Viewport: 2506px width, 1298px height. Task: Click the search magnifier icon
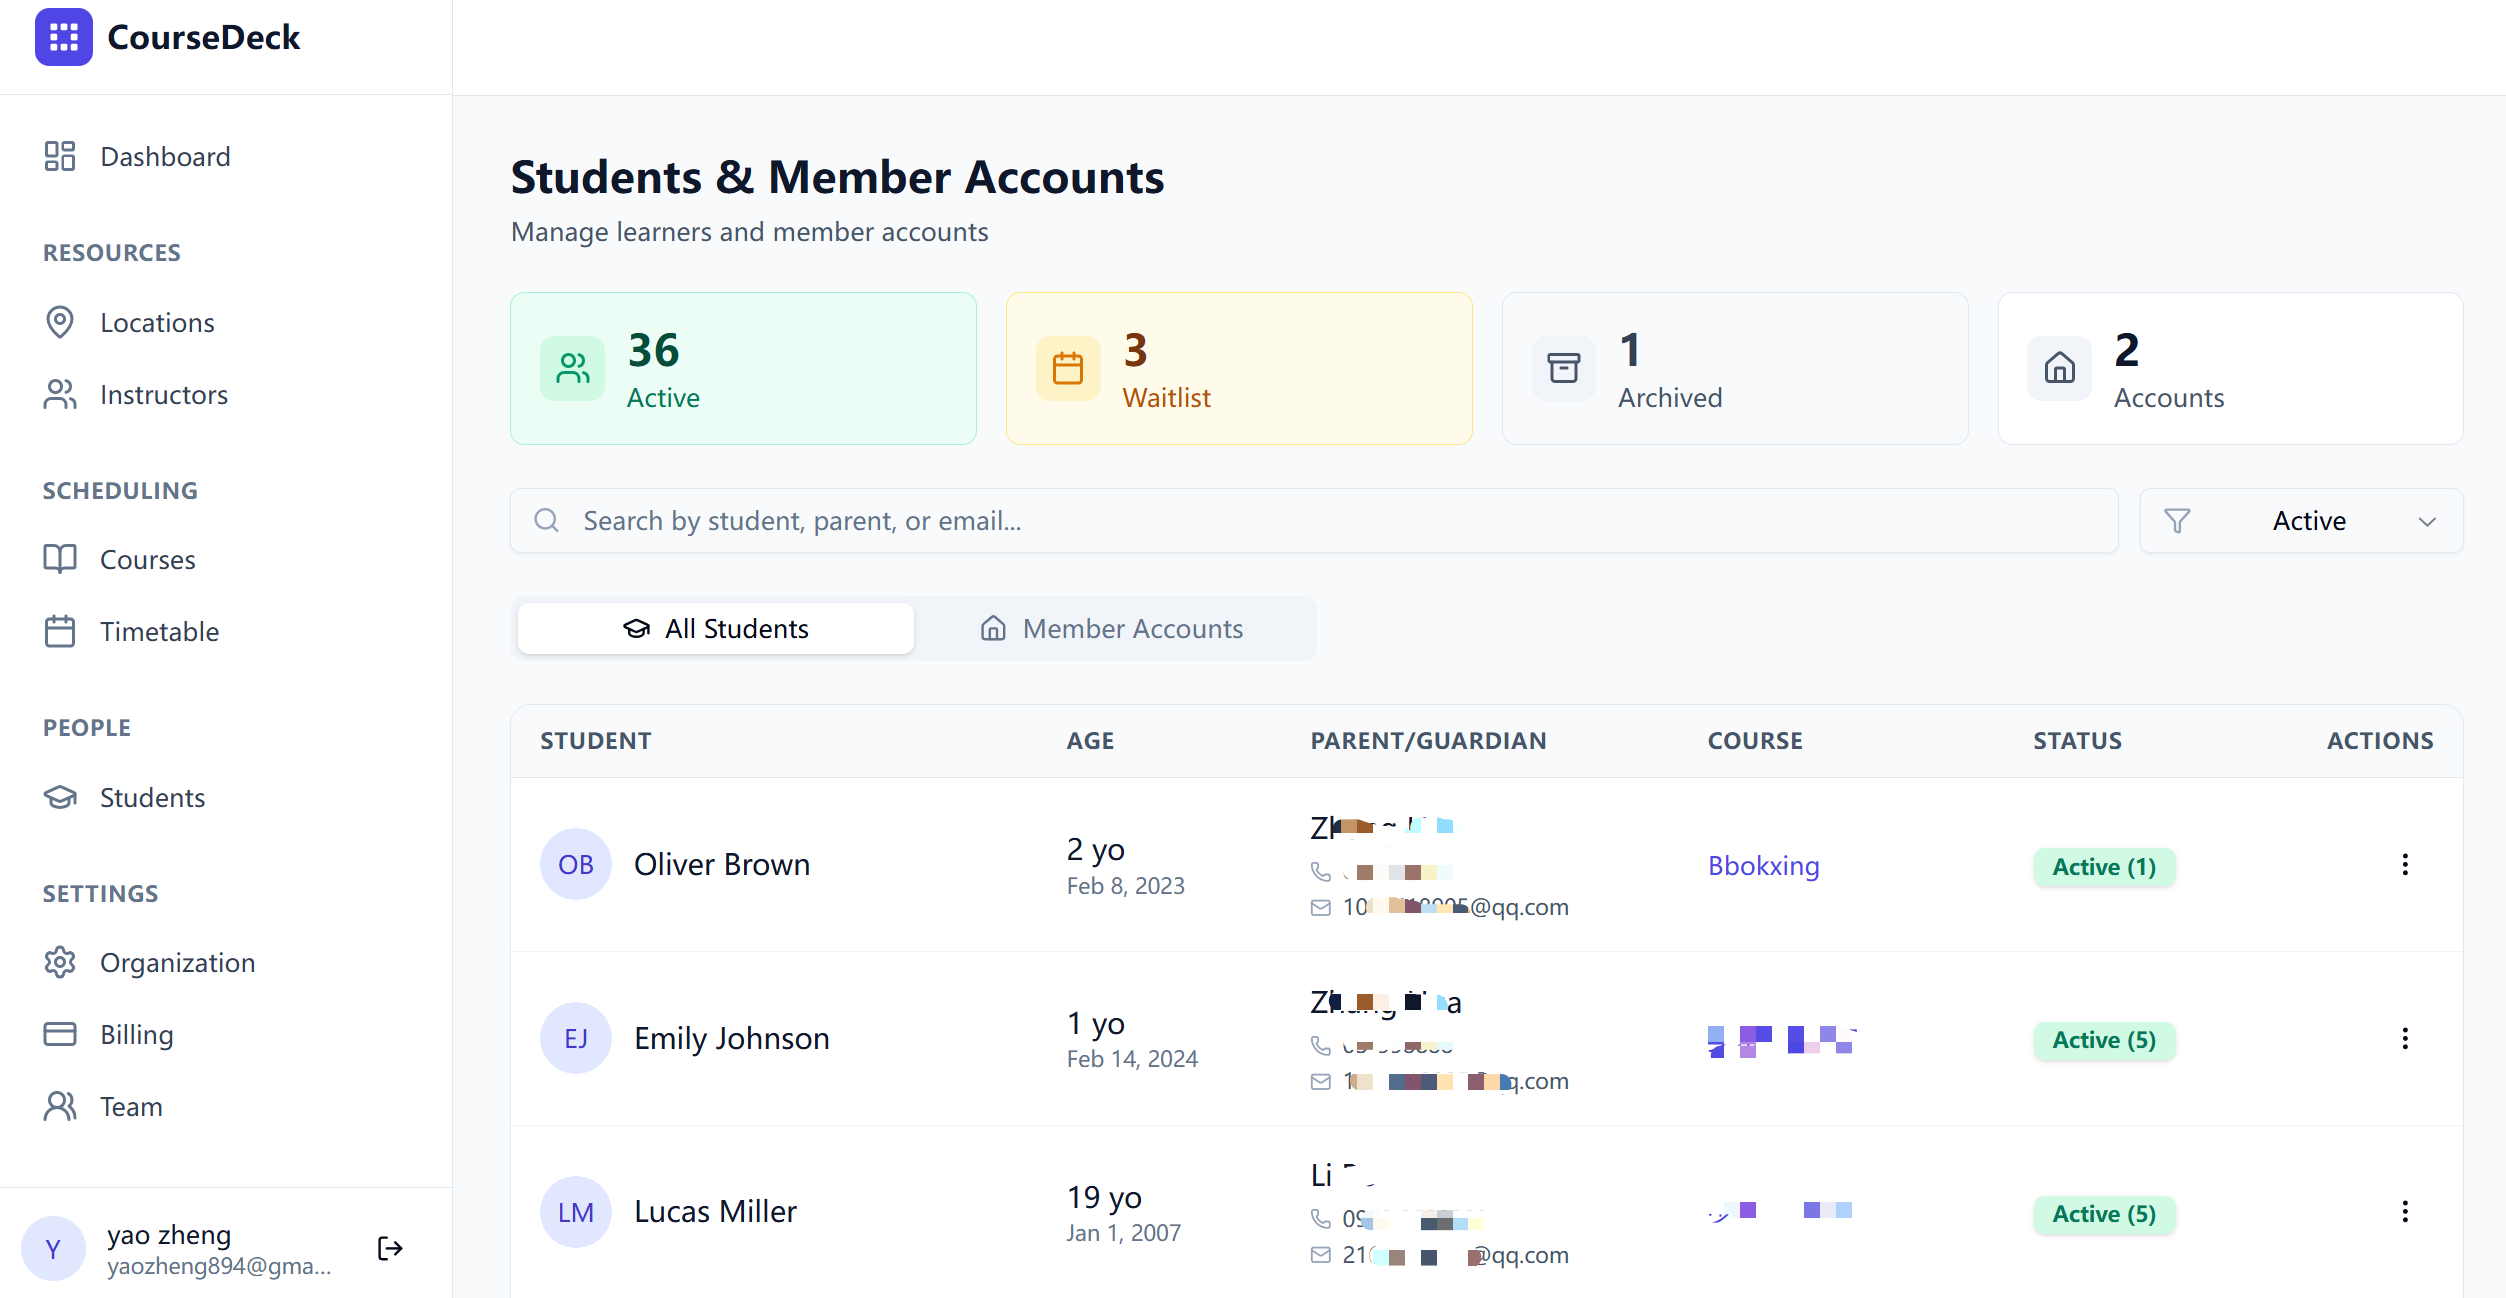coord(547,521)
